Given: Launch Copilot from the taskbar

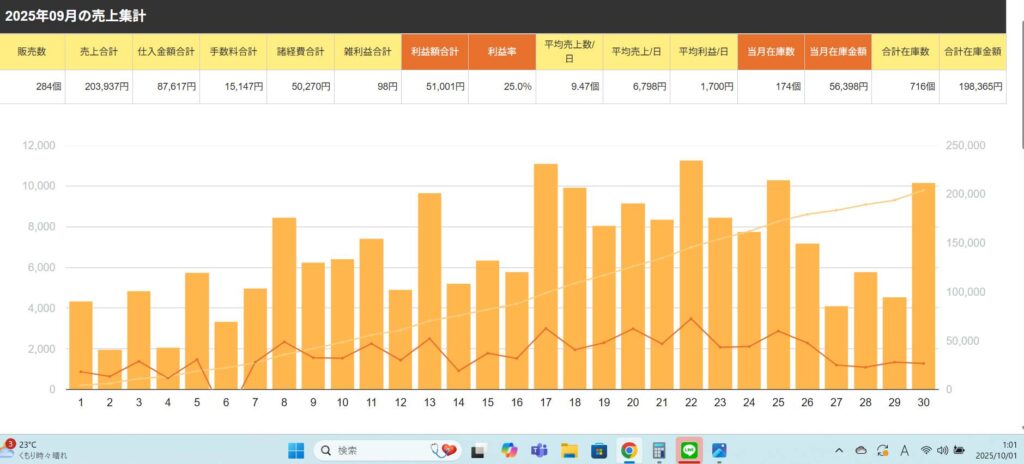Looking at the screenshot, I should (x=509, y=451).
